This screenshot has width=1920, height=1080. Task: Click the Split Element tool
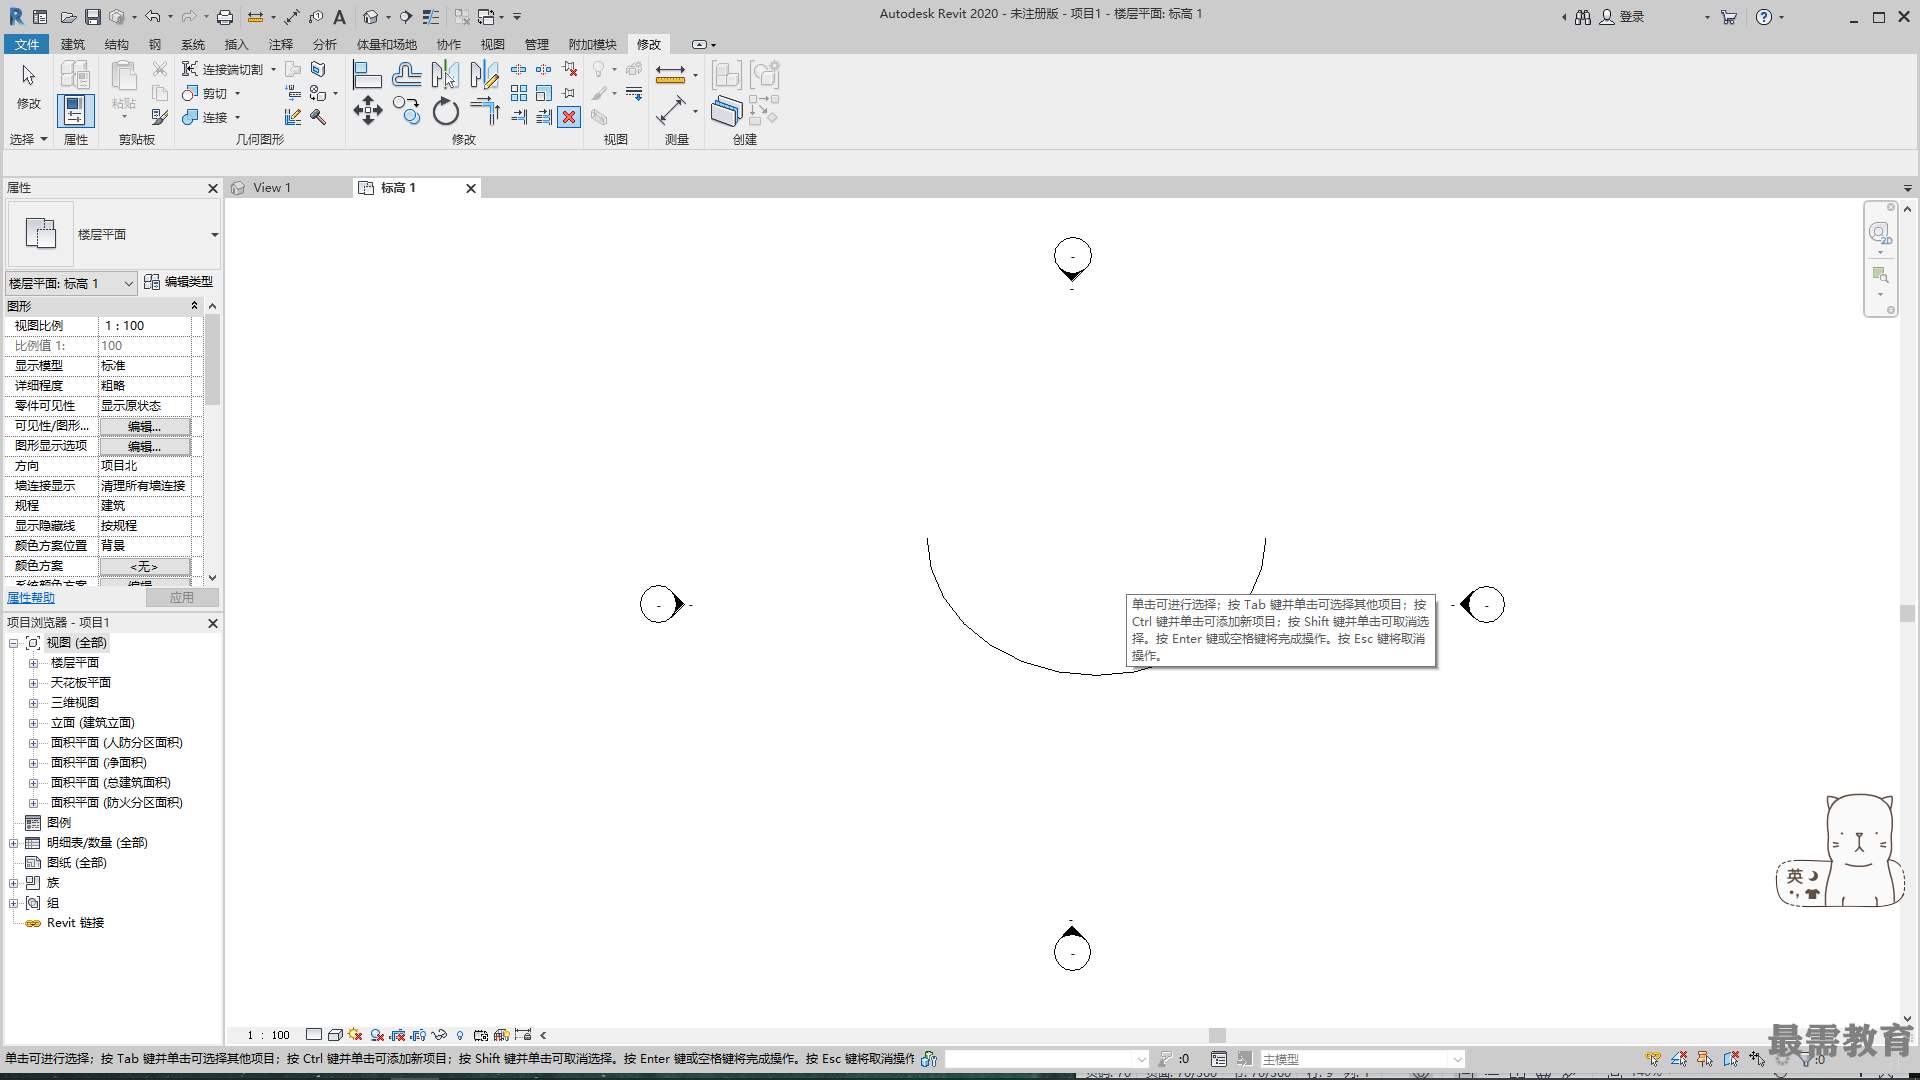[x=519, y=69]
